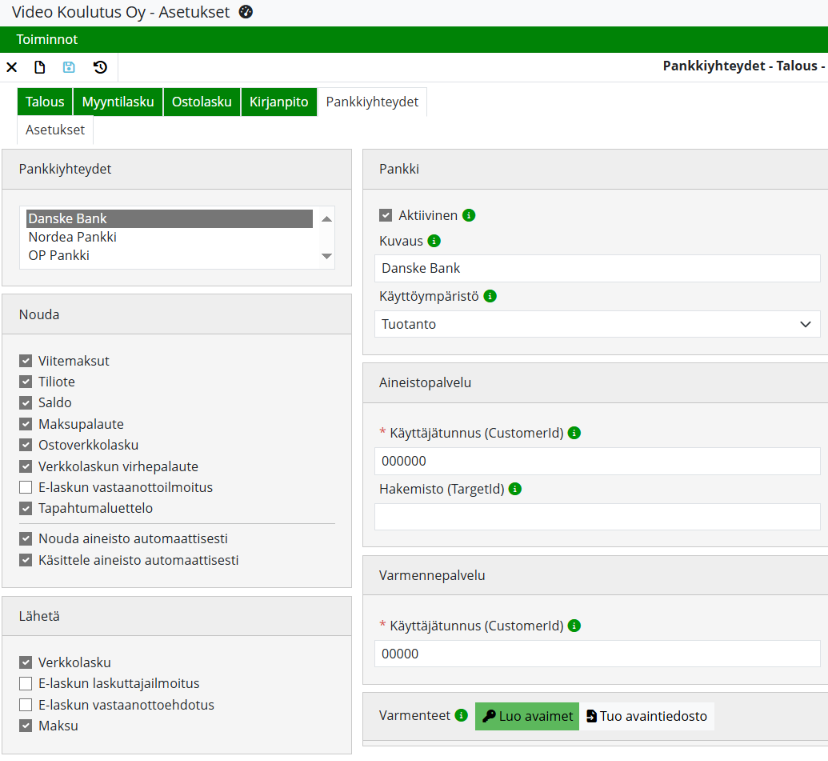
Task: Click info icon next to Käyttöympäristö
Action: (x=490, y=296)
